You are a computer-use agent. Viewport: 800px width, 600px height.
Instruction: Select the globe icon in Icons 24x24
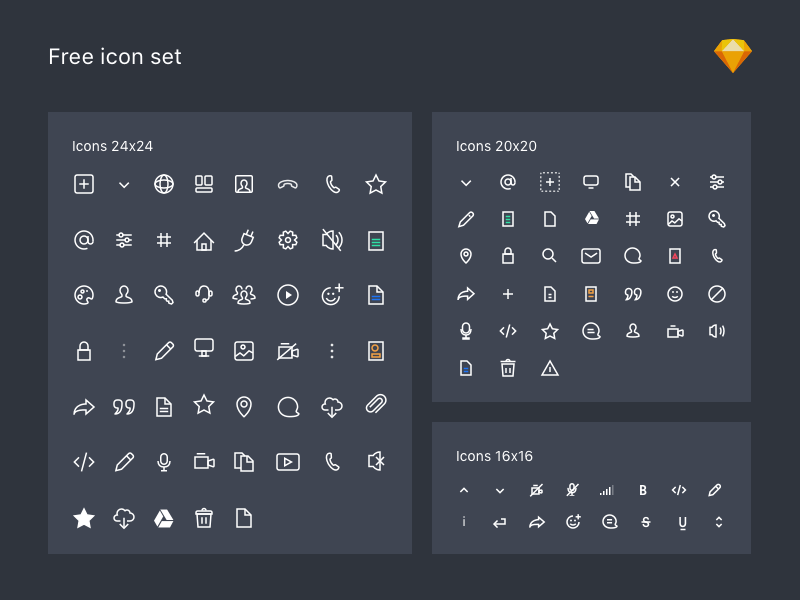[164, 184]
